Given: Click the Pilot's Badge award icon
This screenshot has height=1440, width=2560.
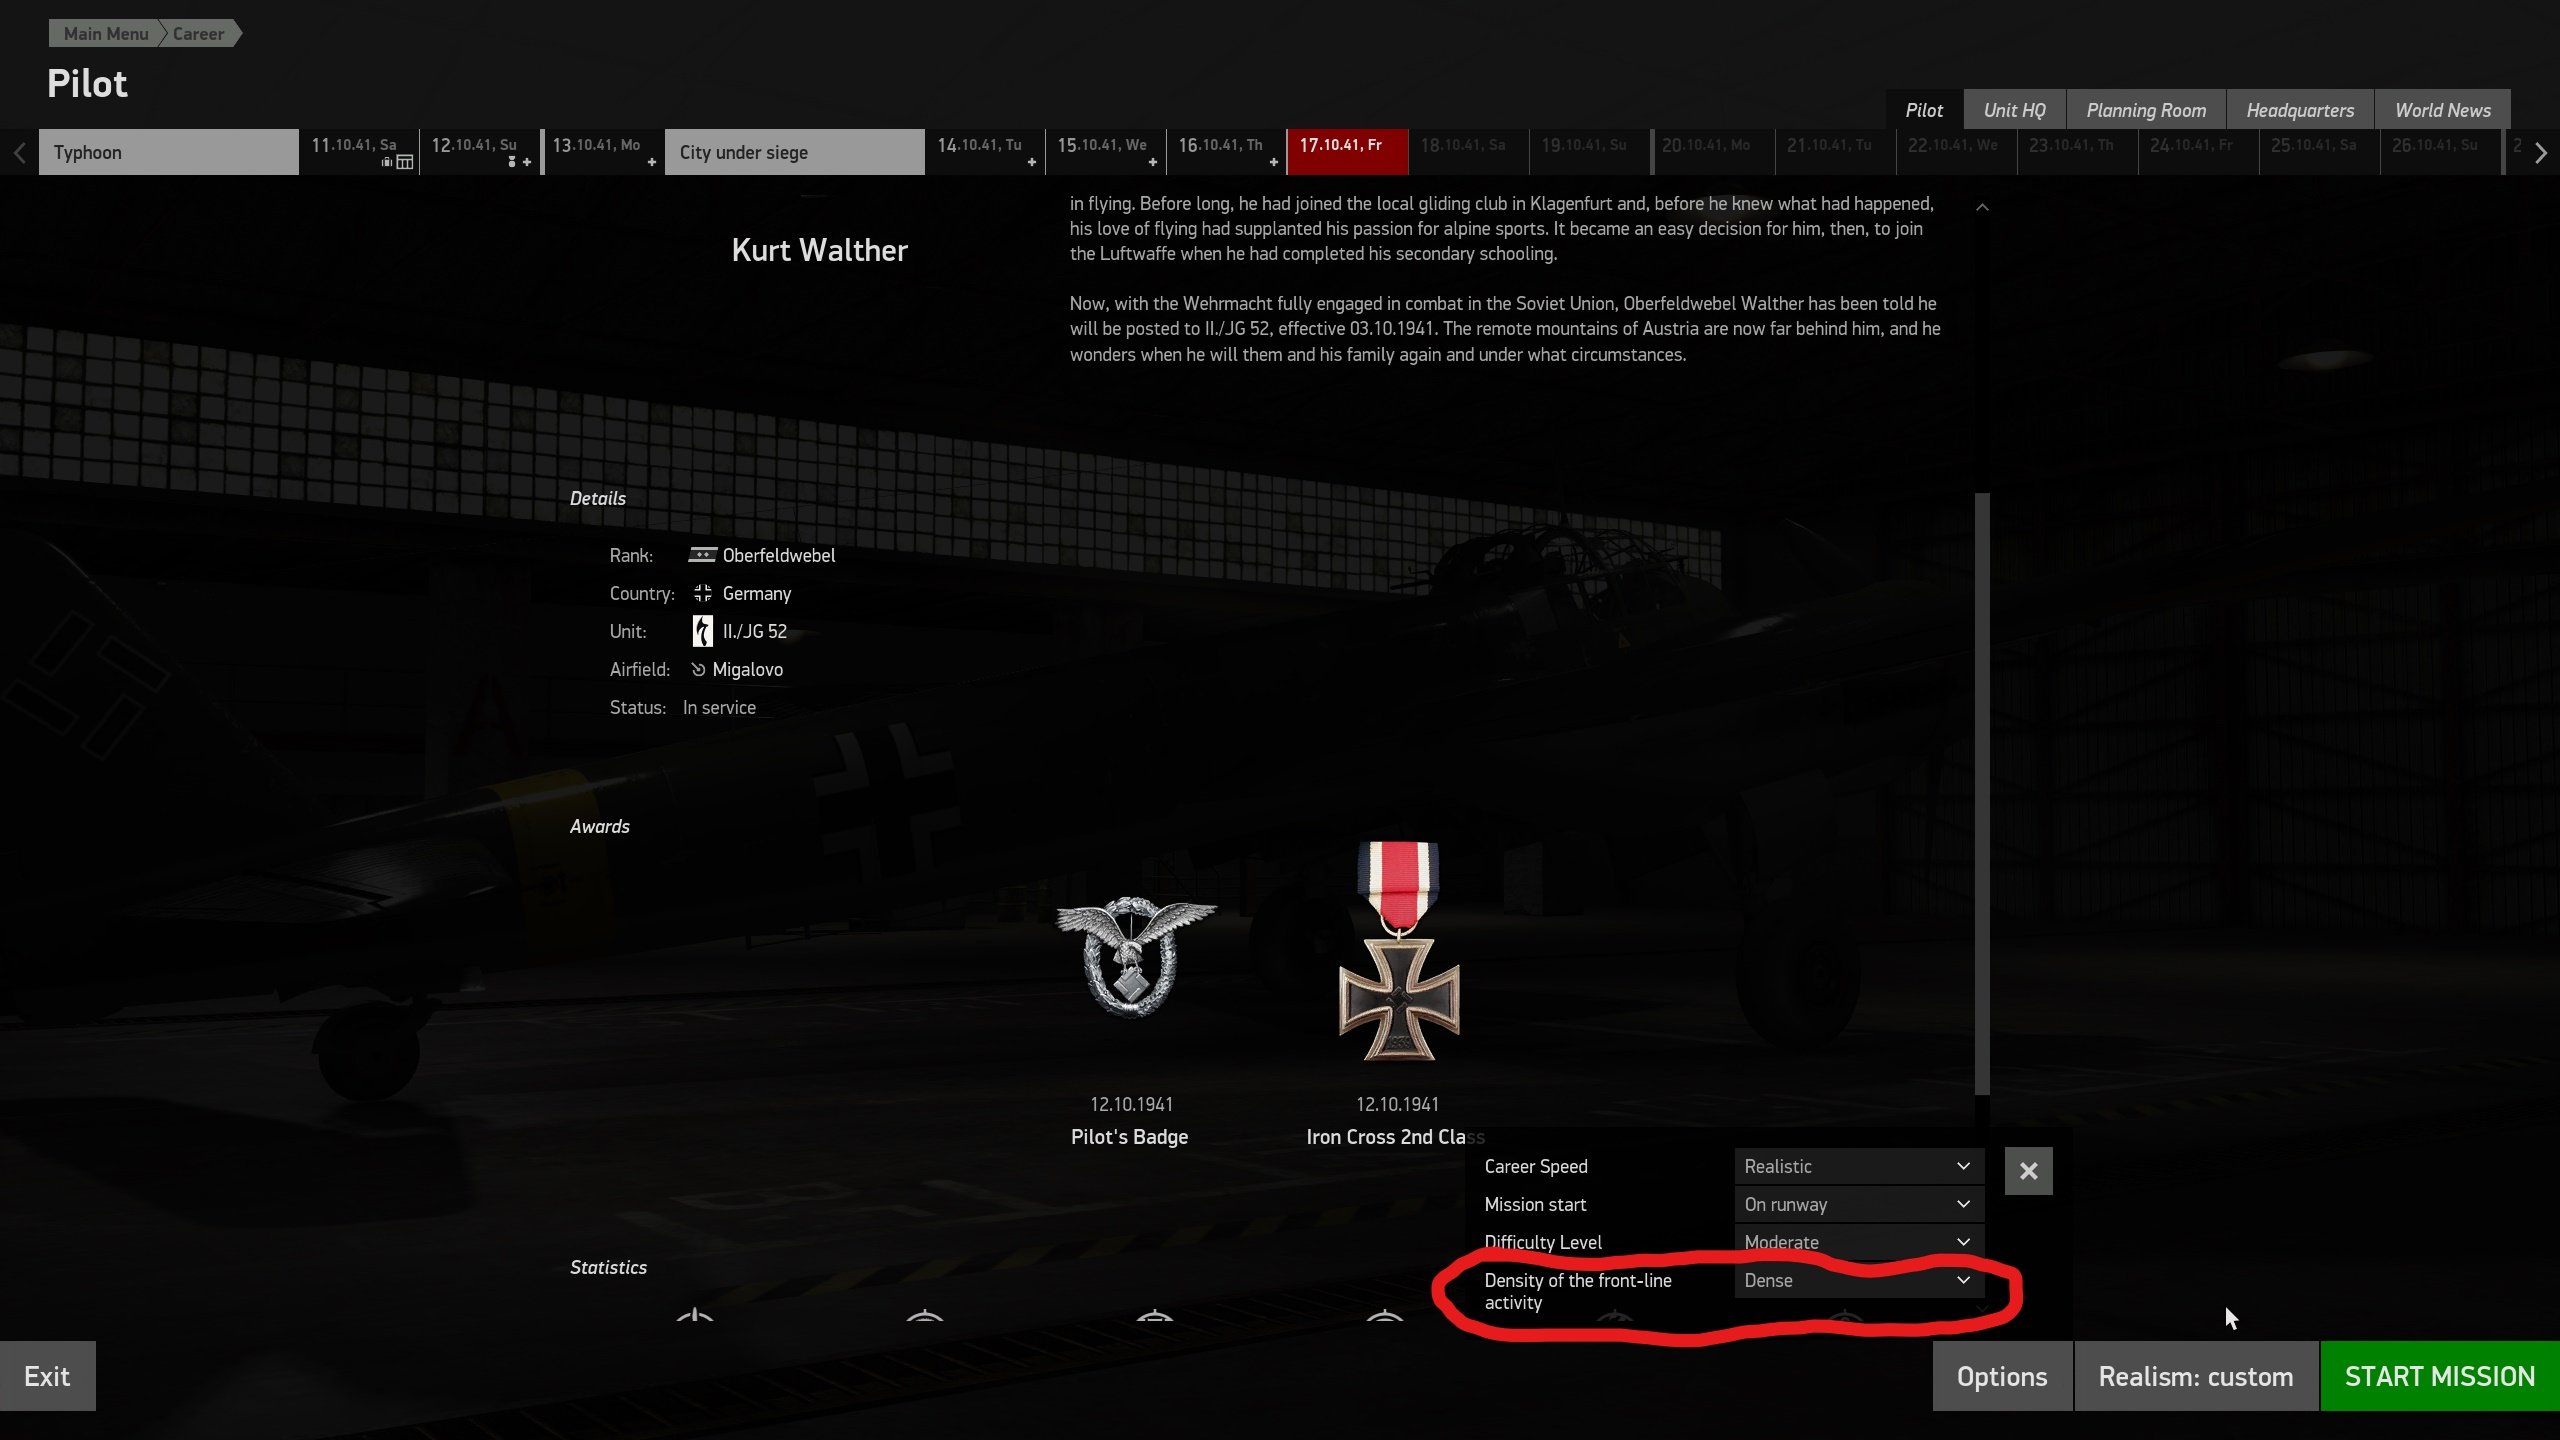Looking at the screenshot, I should click(1136, 956).
